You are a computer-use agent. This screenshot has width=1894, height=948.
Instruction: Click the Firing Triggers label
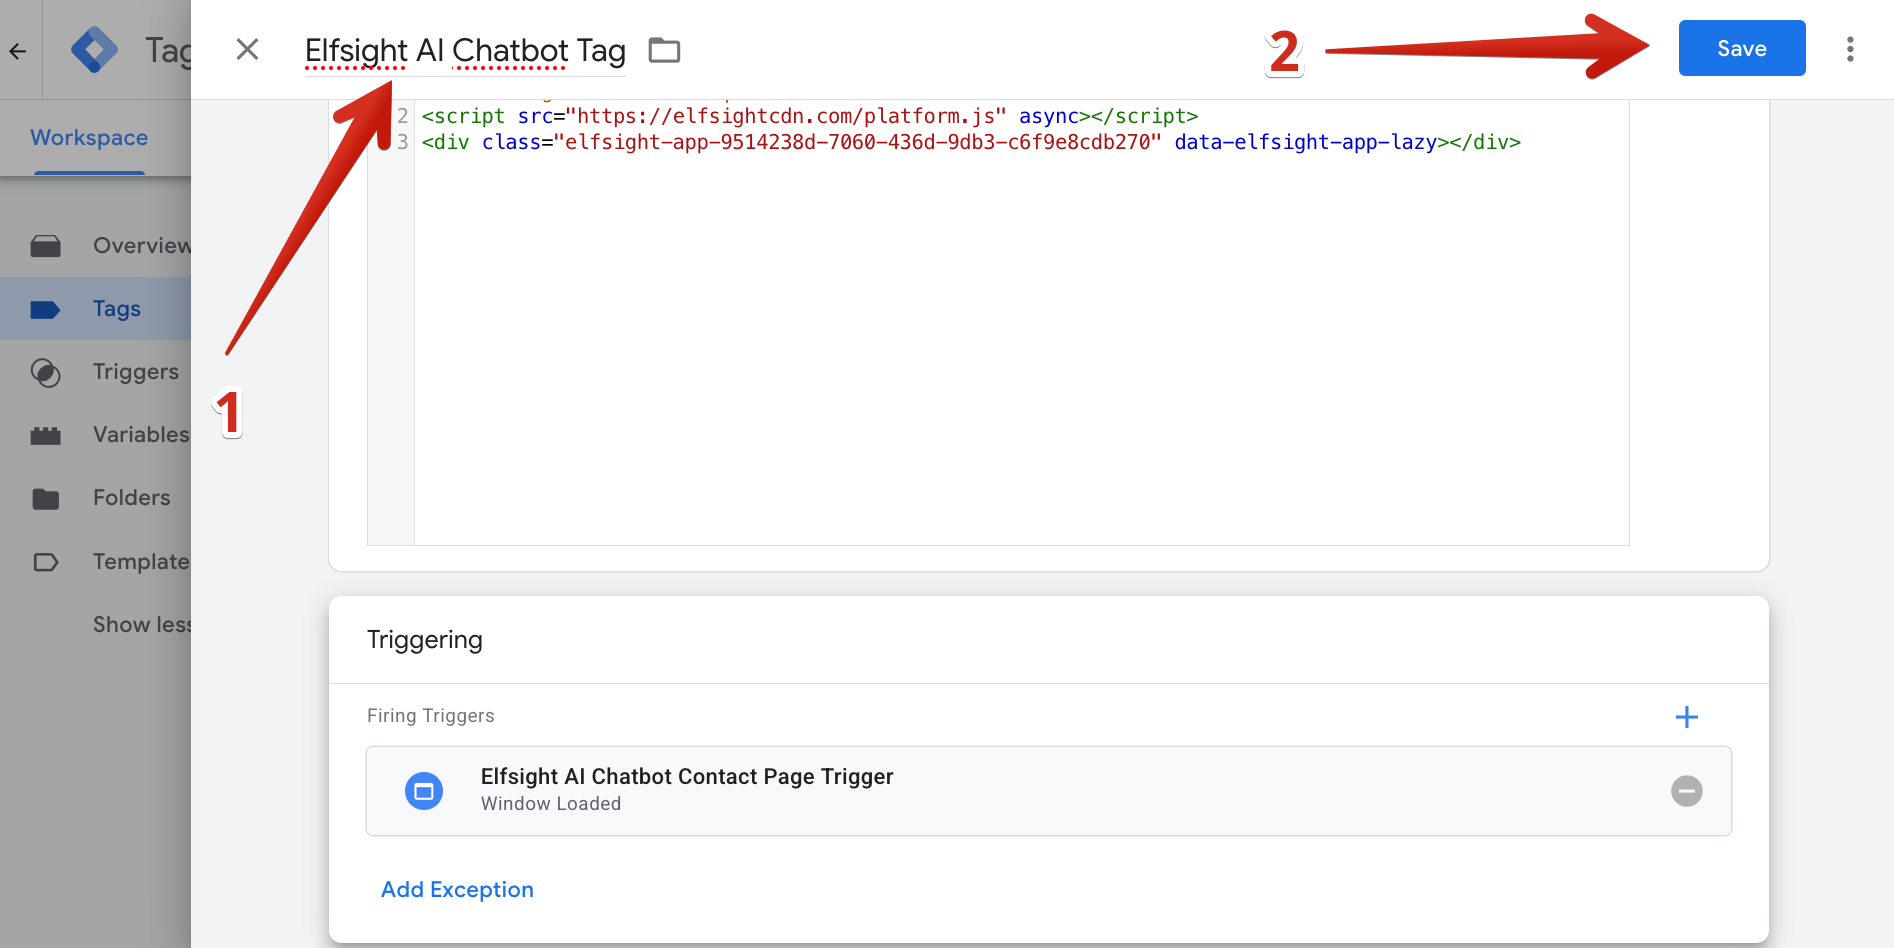tap(431, 716)
